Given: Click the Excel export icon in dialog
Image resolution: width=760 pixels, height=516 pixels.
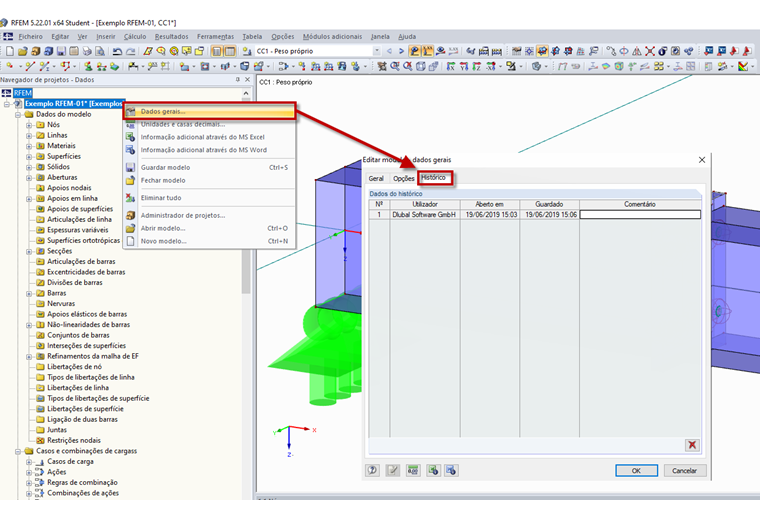Looking at the screenshot, I should tap(433, 470).
